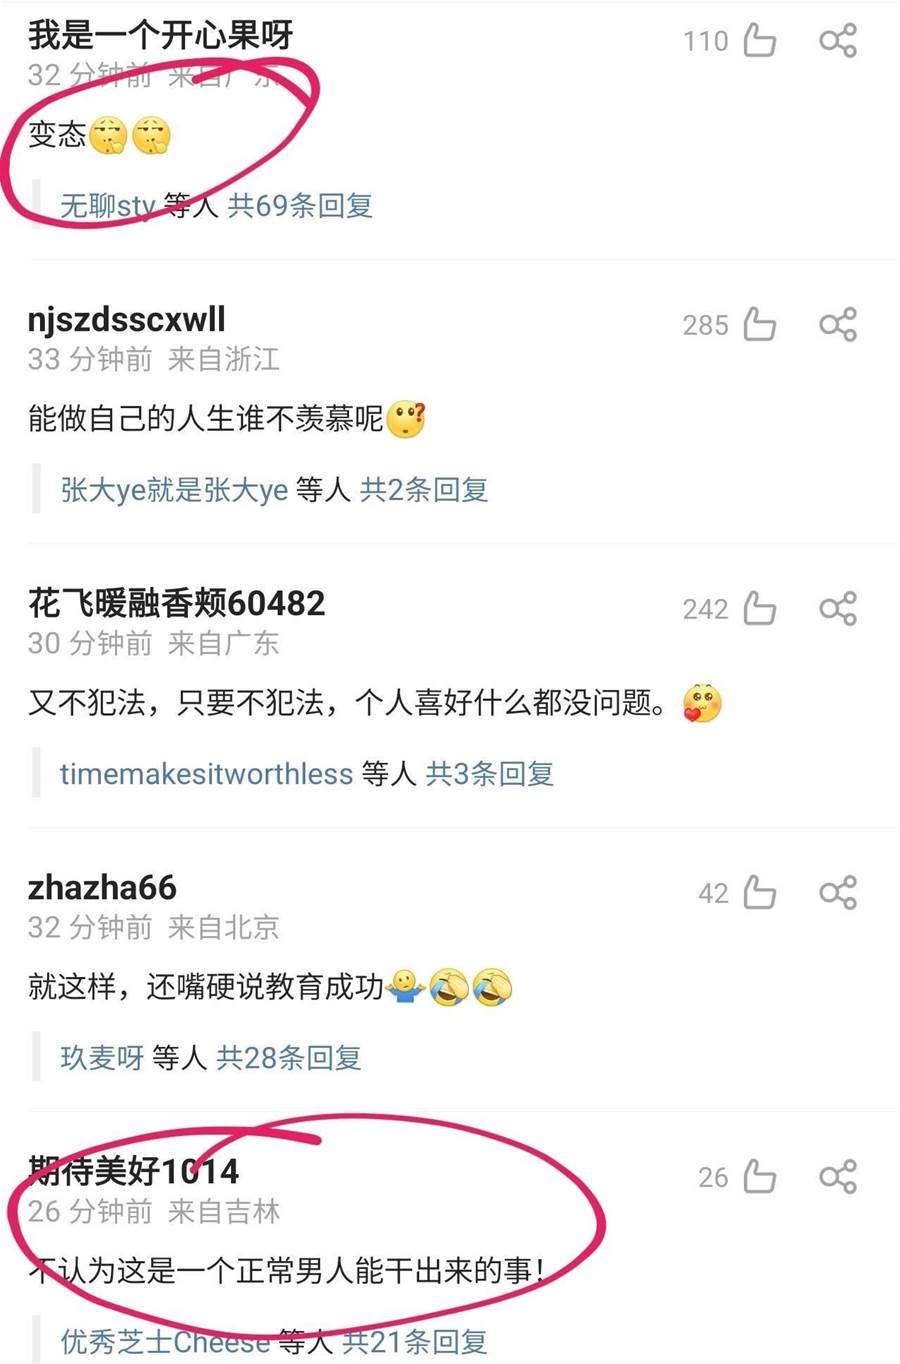Expand the 共21条回复 replies thread
Viewport: 900px width, 1364px height.
(x=415, y=1342)
